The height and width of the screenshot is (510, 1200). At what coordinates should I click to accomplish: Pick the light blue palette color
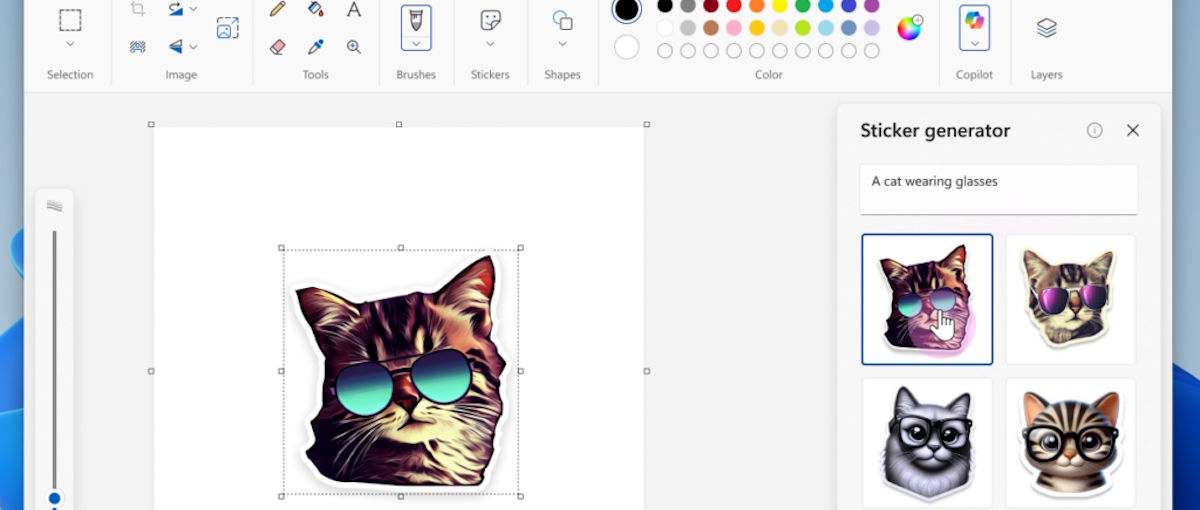tap(826, 28)
